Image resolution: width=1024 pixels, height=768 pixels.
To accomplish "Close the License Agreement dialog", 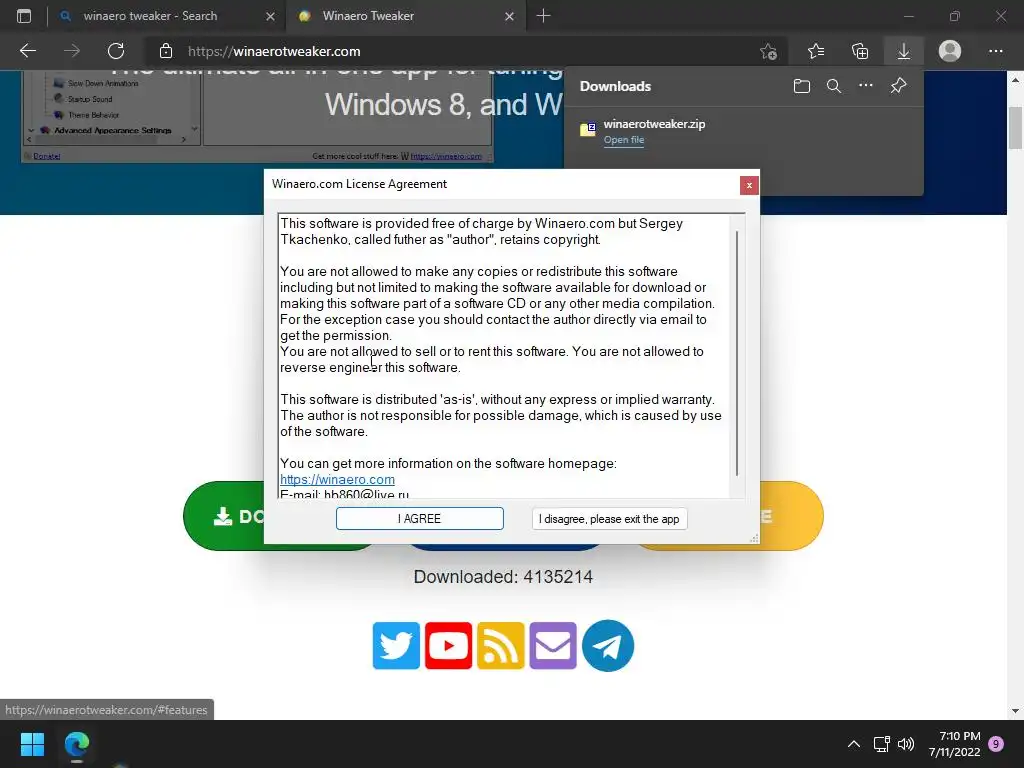I will point(749,185).
